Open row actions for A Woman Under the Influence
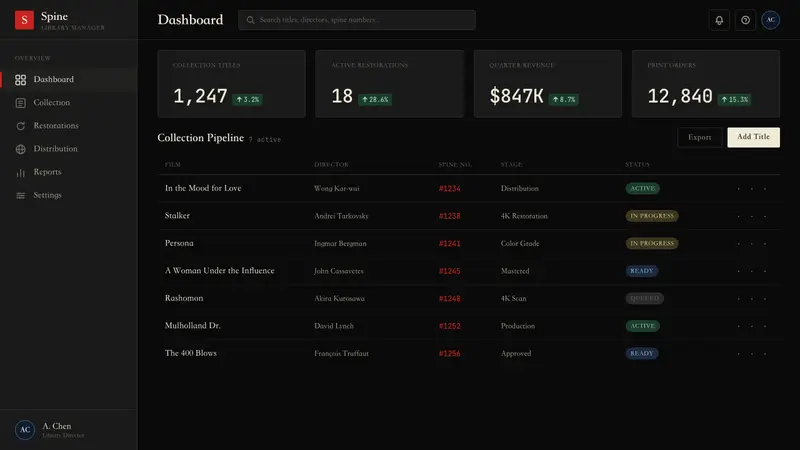Viewport: 800px width, 450px height. 752,271
